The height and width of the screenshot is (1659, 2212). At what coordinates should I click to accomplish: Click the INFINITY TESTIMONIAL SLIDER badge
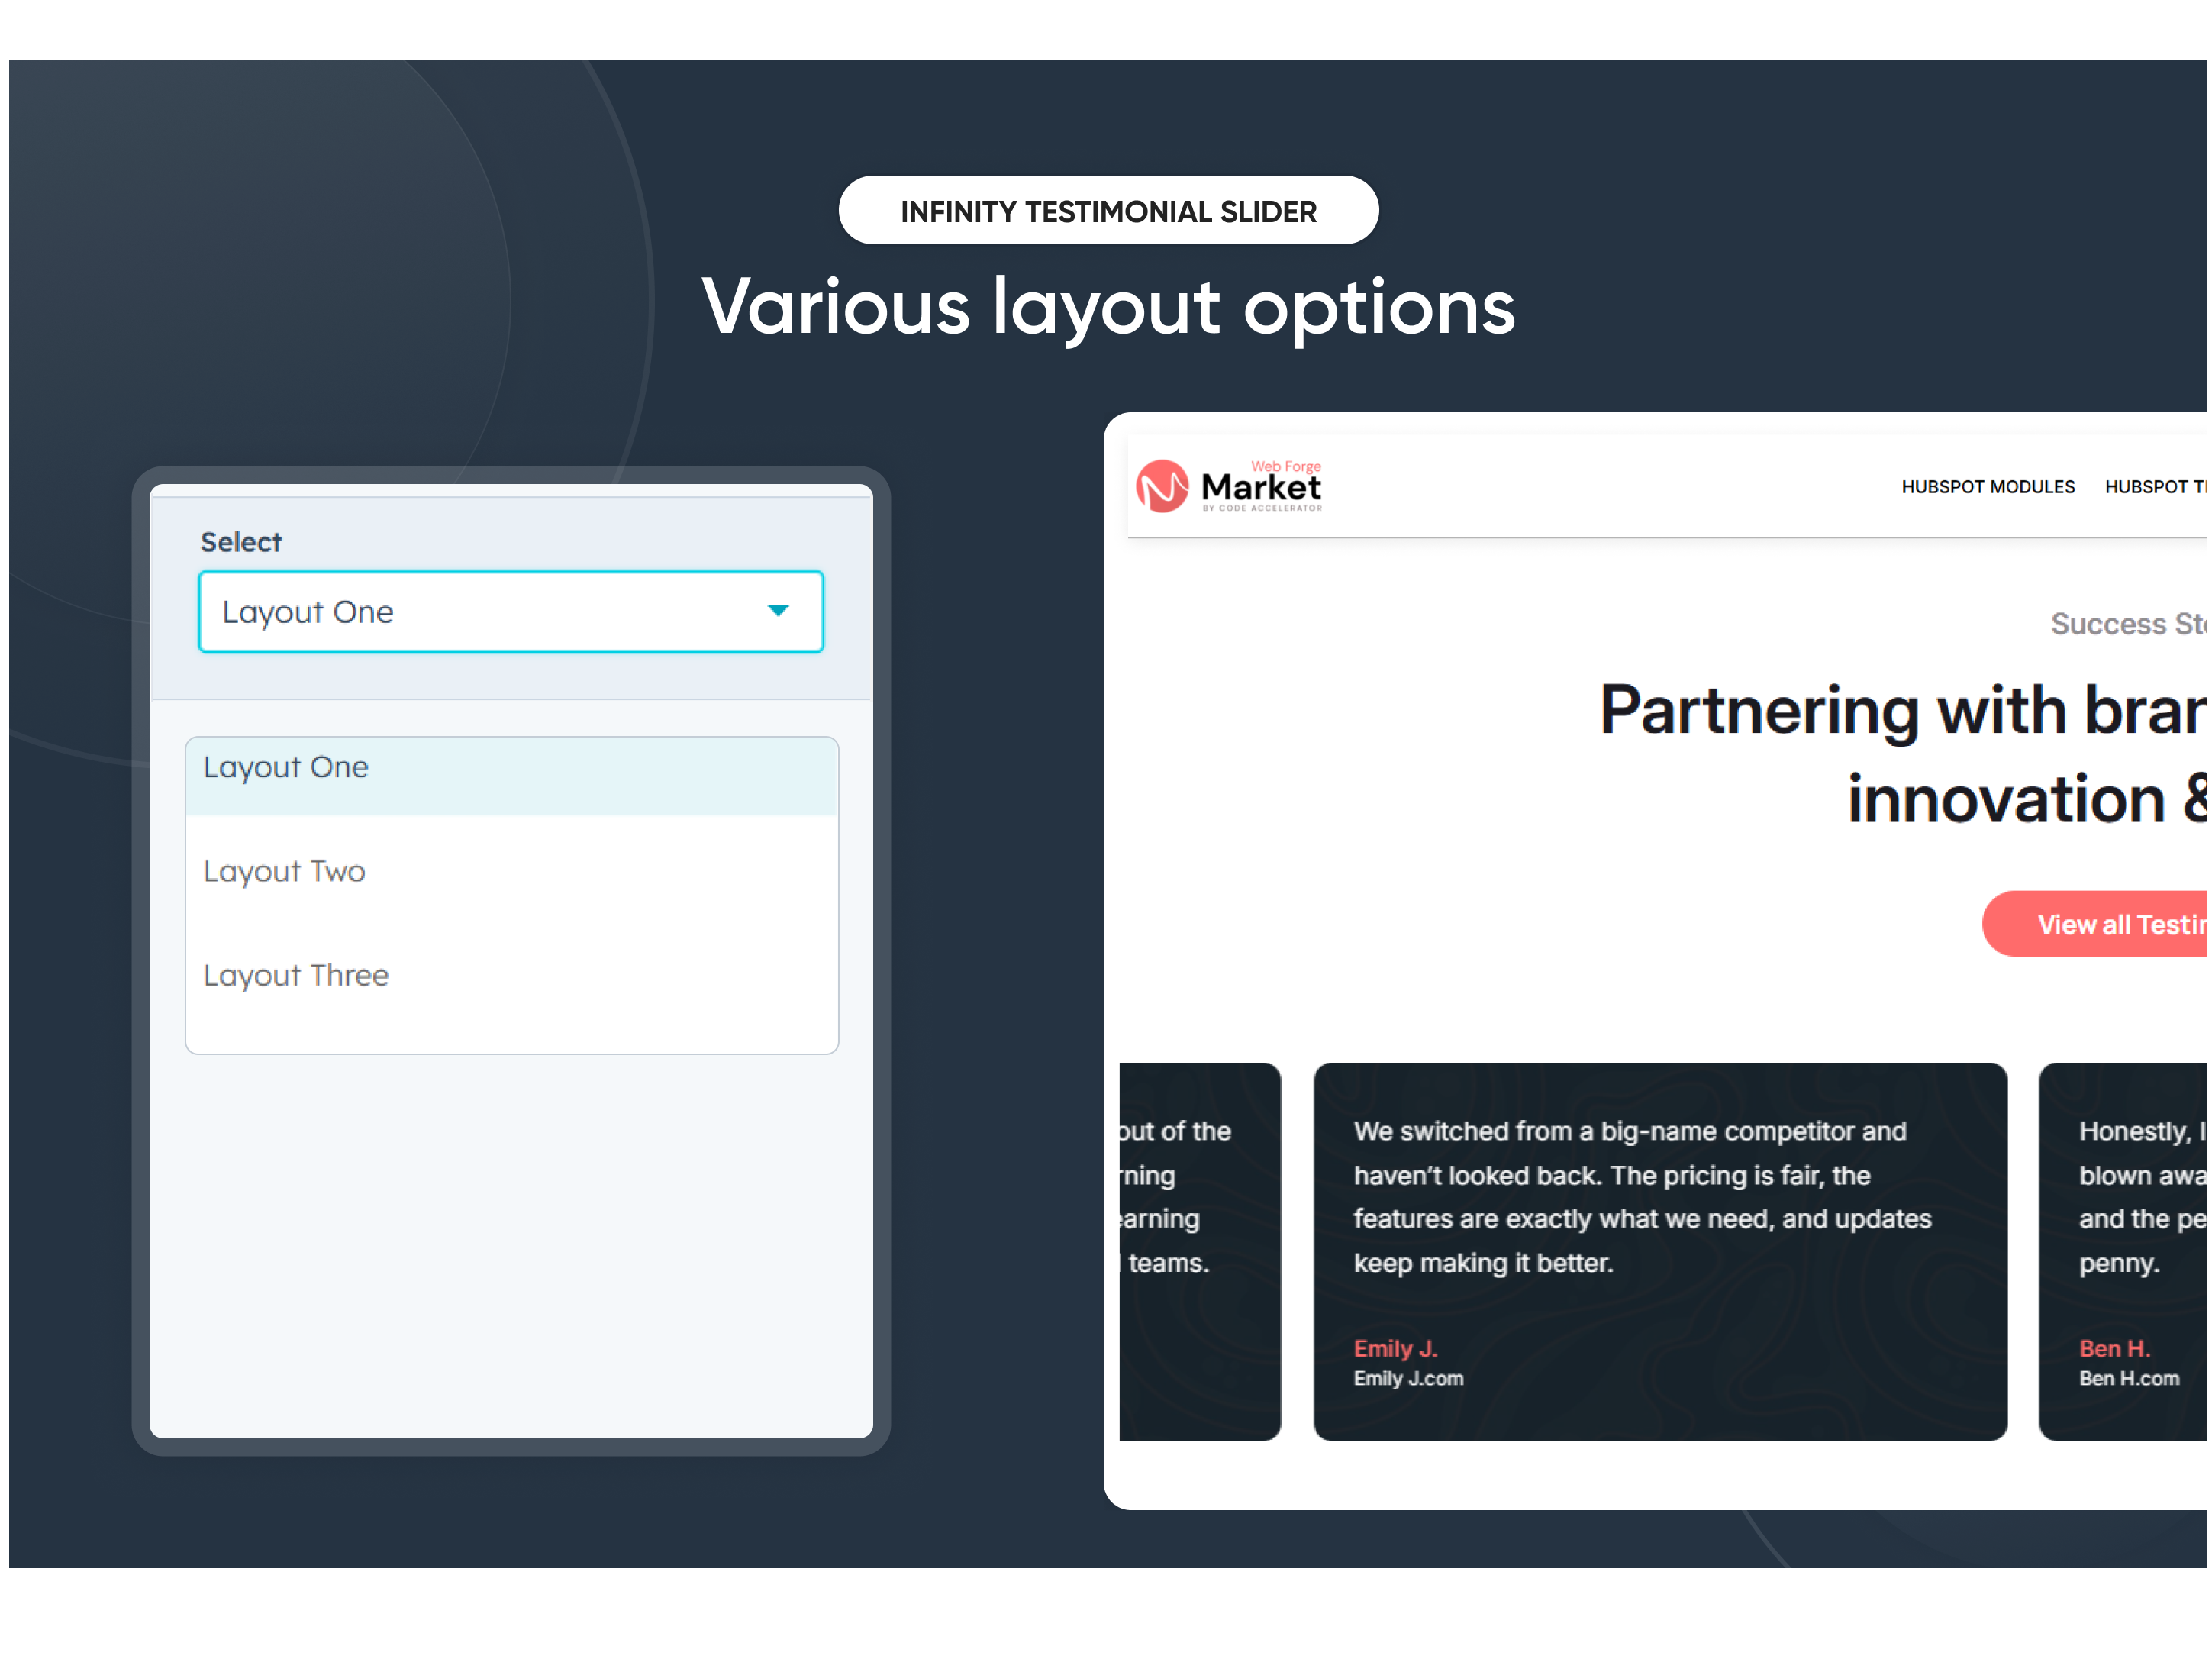[x=1109, y=210]
